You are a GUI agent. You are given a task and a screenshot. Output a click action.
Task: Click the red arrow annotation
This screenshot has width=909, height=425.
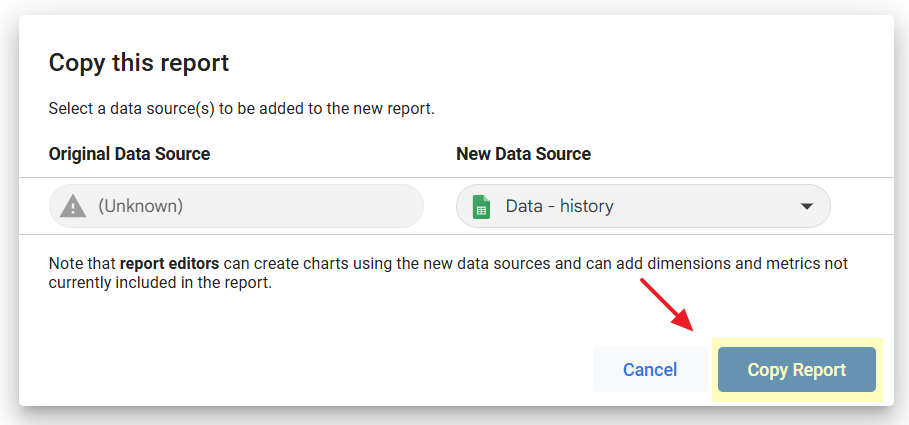tap(666, 305)
